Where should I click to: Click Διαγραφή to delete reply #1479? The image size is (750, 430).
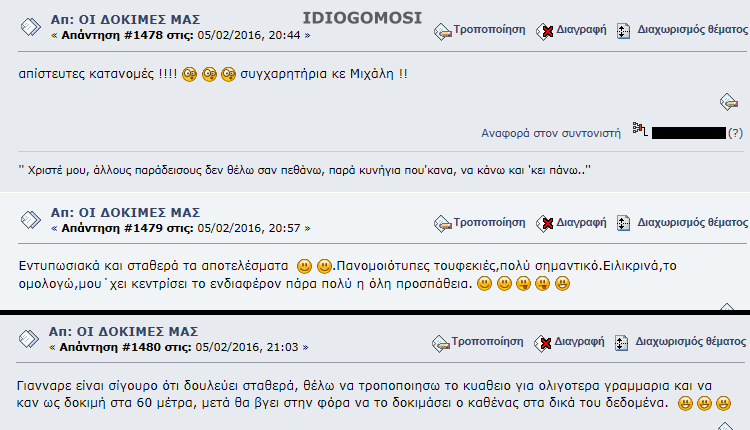click(x=581, y=222)
